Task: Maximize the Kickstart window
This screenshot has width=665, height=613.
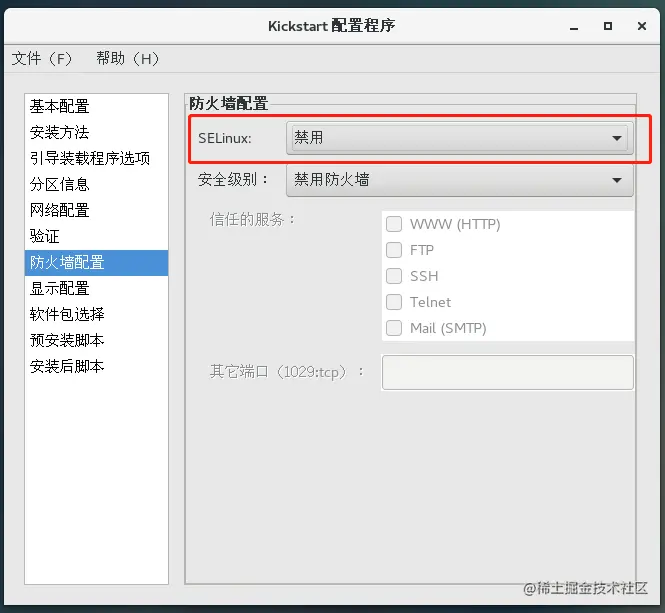Action: 608,26
